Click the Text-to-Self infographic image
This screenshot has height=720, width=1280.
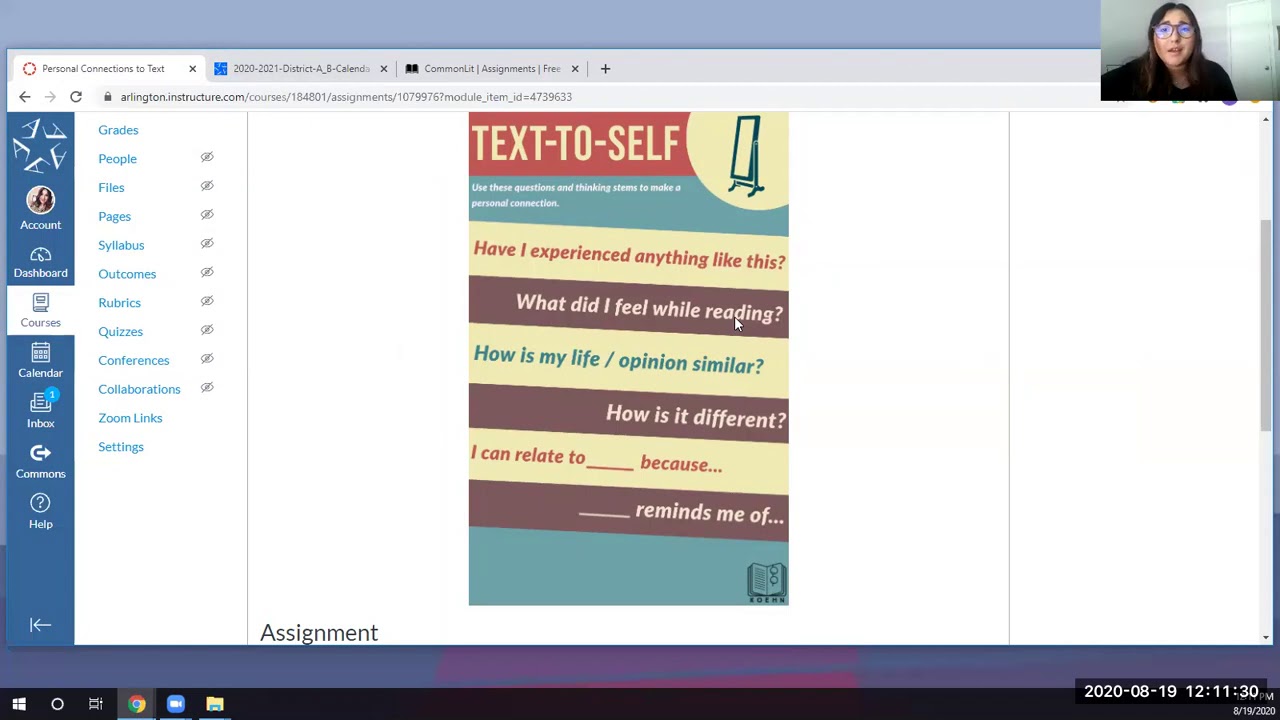[x=628, y=359]
